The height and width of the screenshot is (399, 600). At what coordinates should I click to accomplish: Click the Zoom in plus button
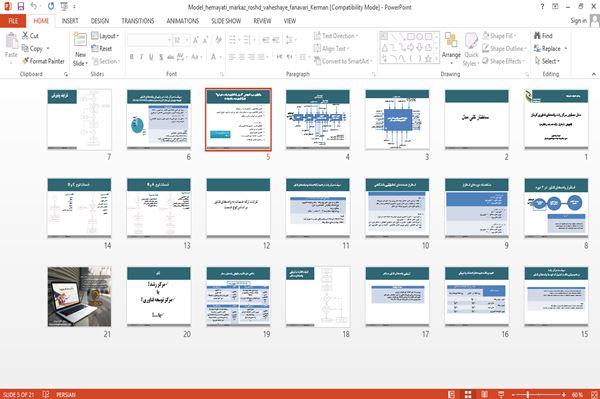563,394
